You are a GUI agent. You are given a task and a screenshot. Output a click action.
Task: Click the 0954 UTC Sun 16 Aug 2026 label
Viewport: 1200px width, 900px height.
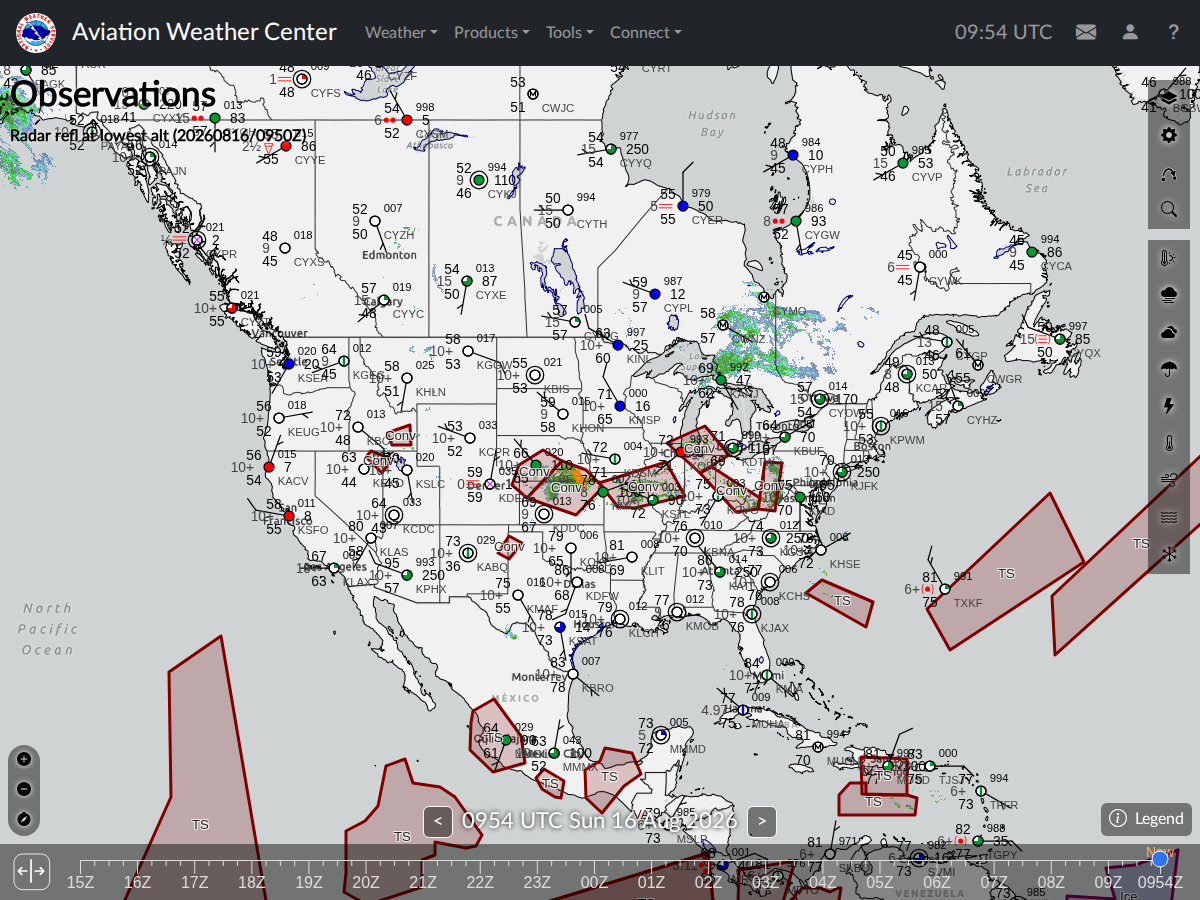(x=599, y=821)
